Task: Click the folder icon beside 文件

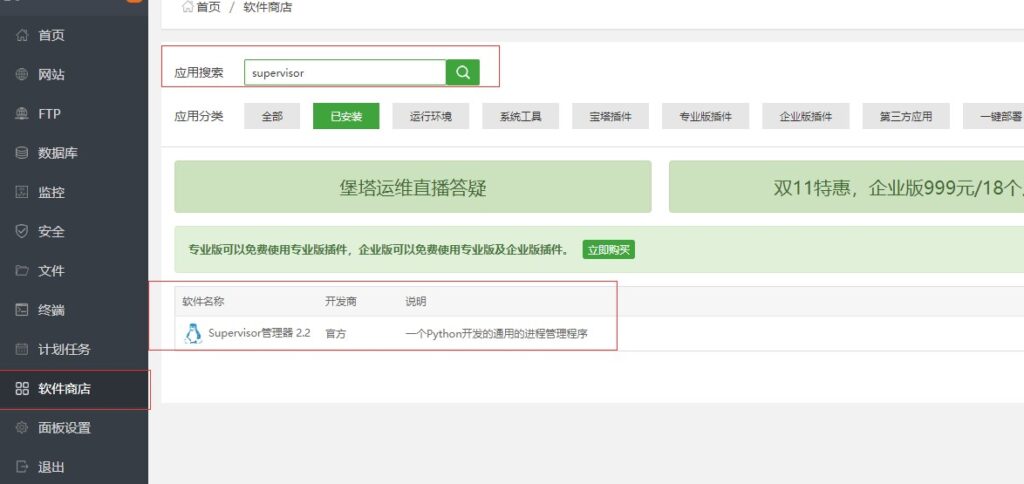Action: (22, 270)
